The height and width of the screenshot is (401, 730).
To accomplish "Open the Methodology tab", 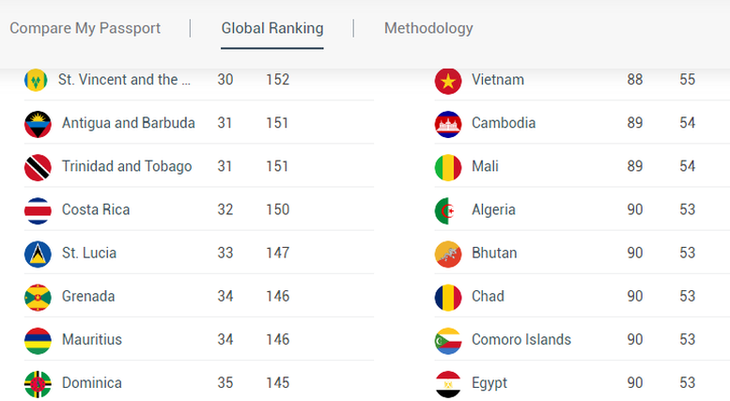I will coord(428,28).
